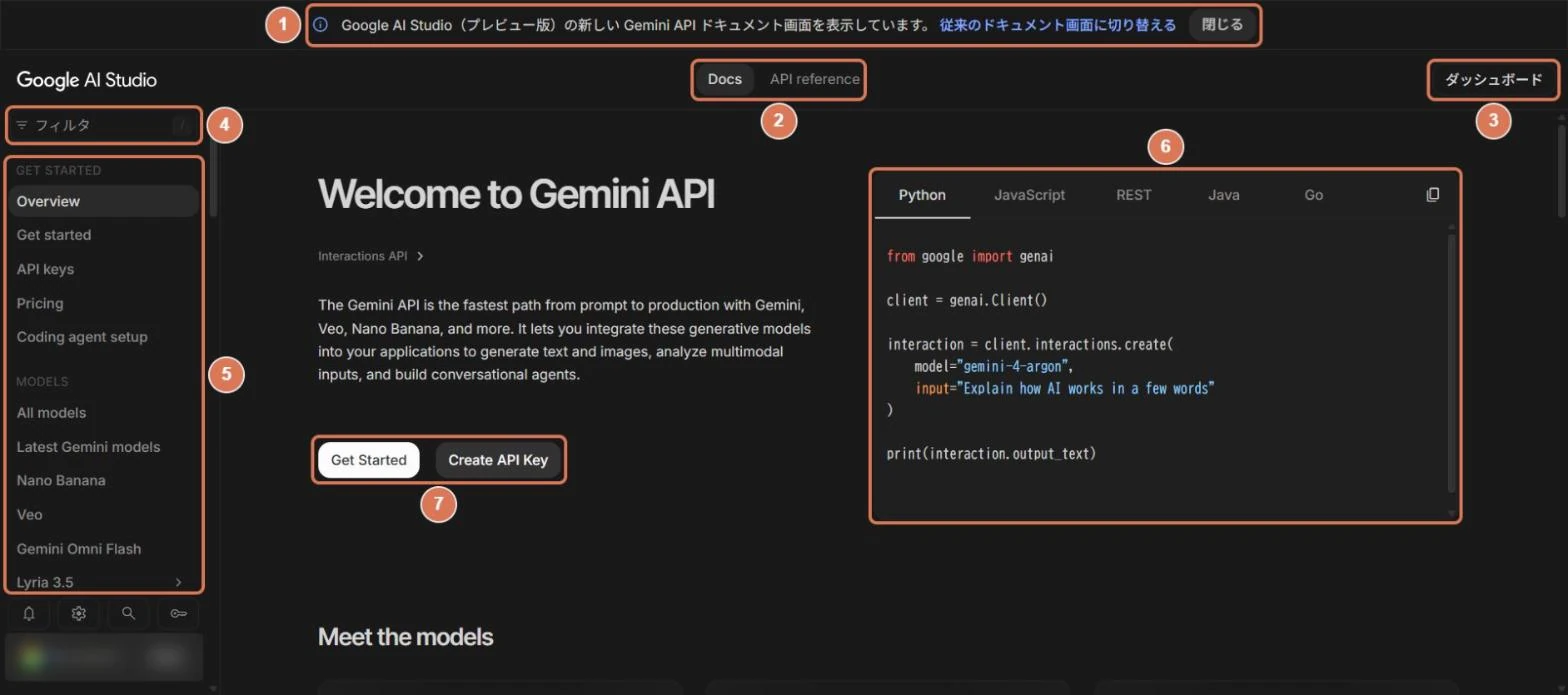The image size is (1568, 695).
Task: Click the blurred account profile area
Action: point(104,657)
